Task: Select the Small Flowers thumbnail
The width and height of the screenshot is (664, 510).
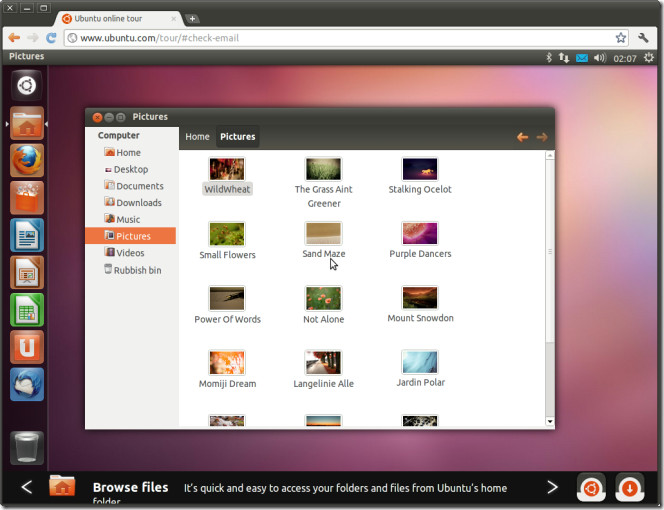Action: tap(227, 234)
